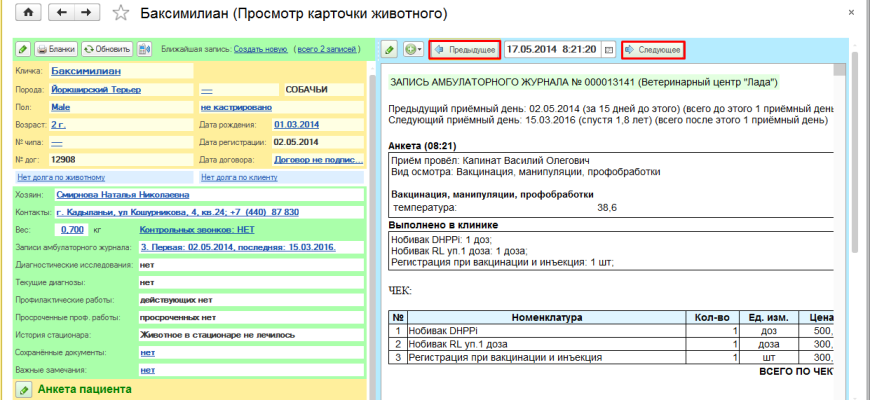Click the icon right of Обновить
The width and height of the screenshot is (870, 400).
pyautogui.click(x=144, y=49)
